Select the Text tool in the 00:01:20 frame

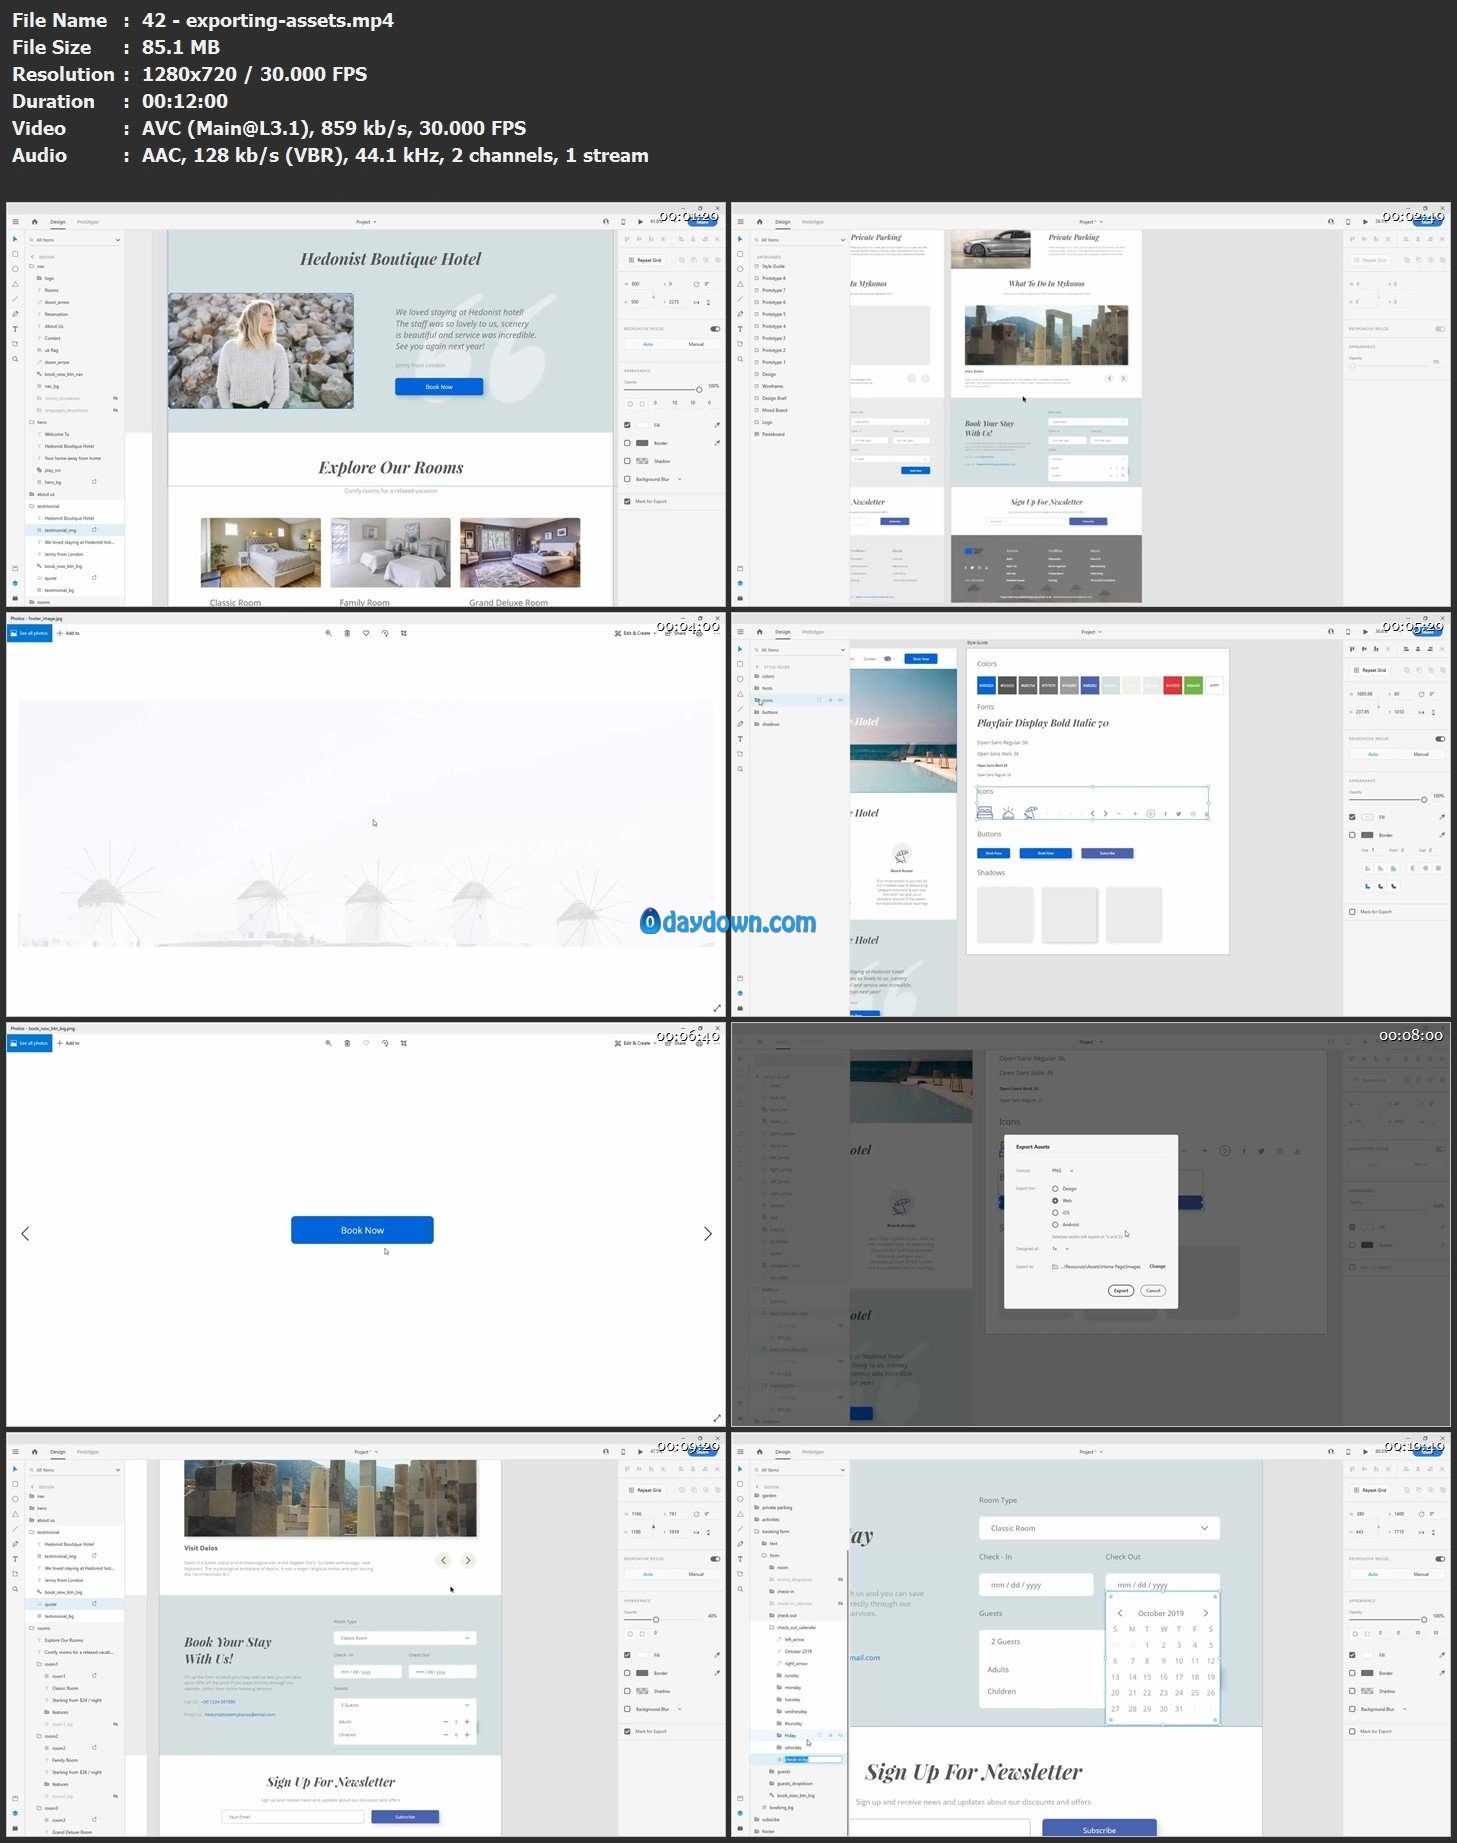tap(15, 329)
